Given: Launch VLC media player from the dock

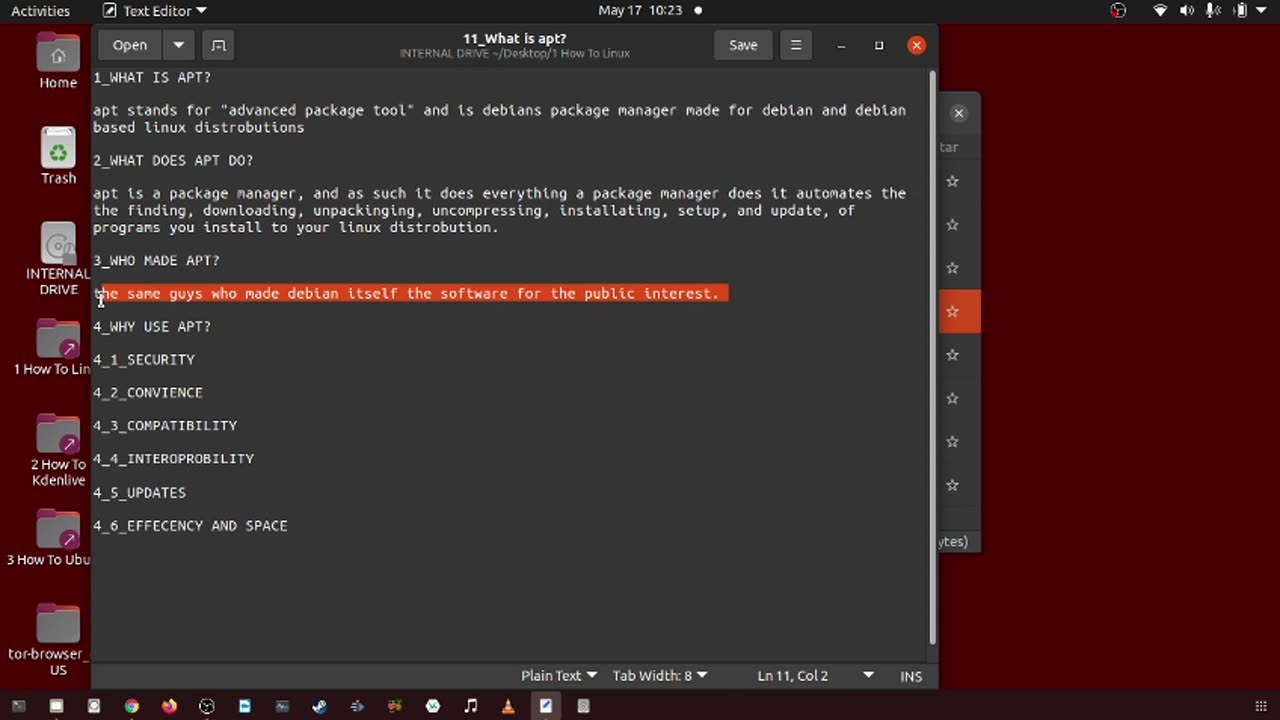Looking at the screenshot, I should 508,706.
